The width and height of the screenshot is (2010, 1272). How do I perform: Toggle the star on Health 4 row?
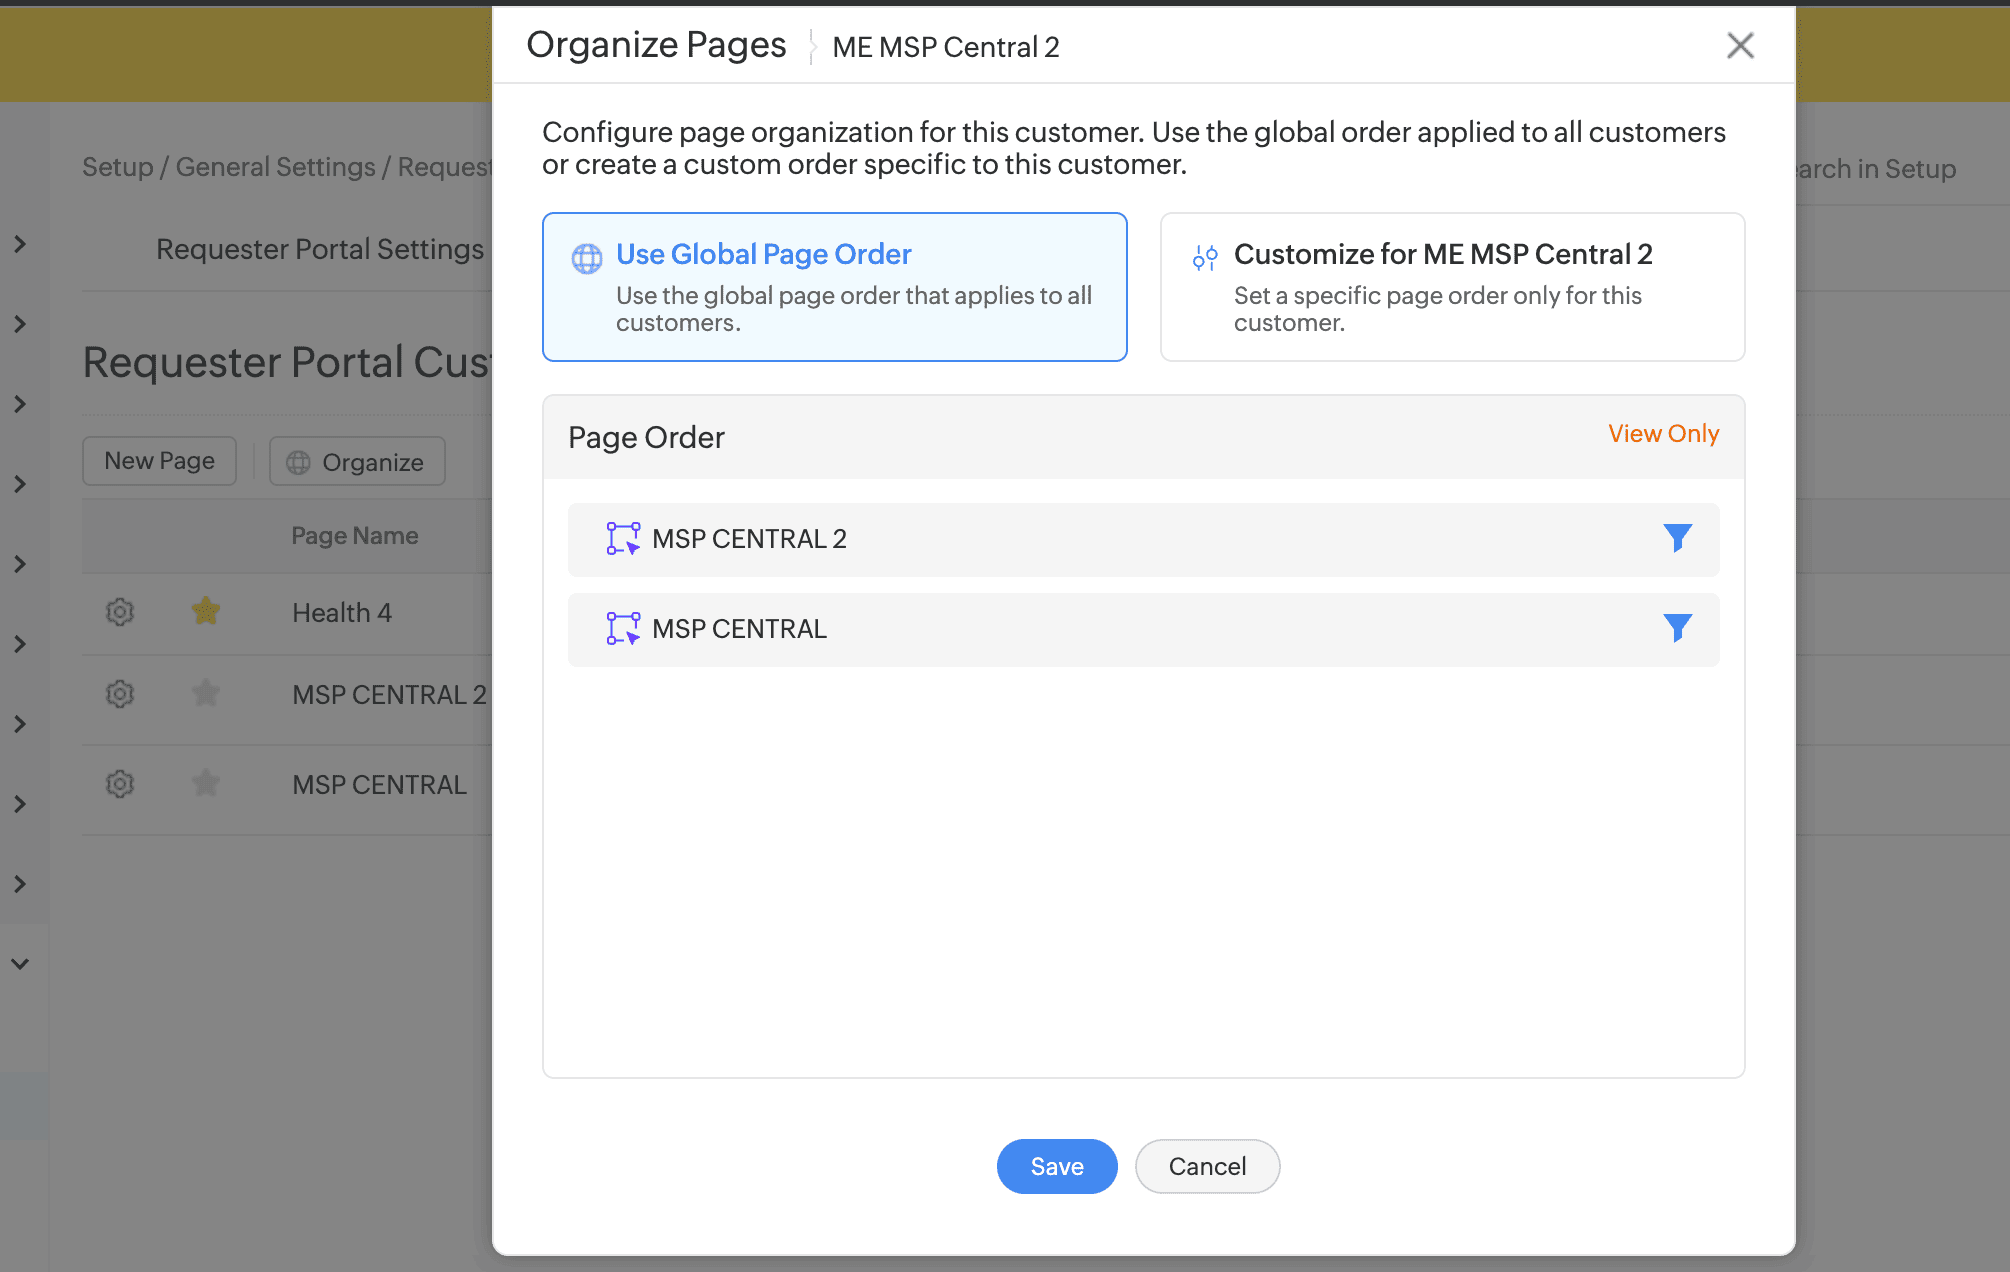tap(206, 611)
